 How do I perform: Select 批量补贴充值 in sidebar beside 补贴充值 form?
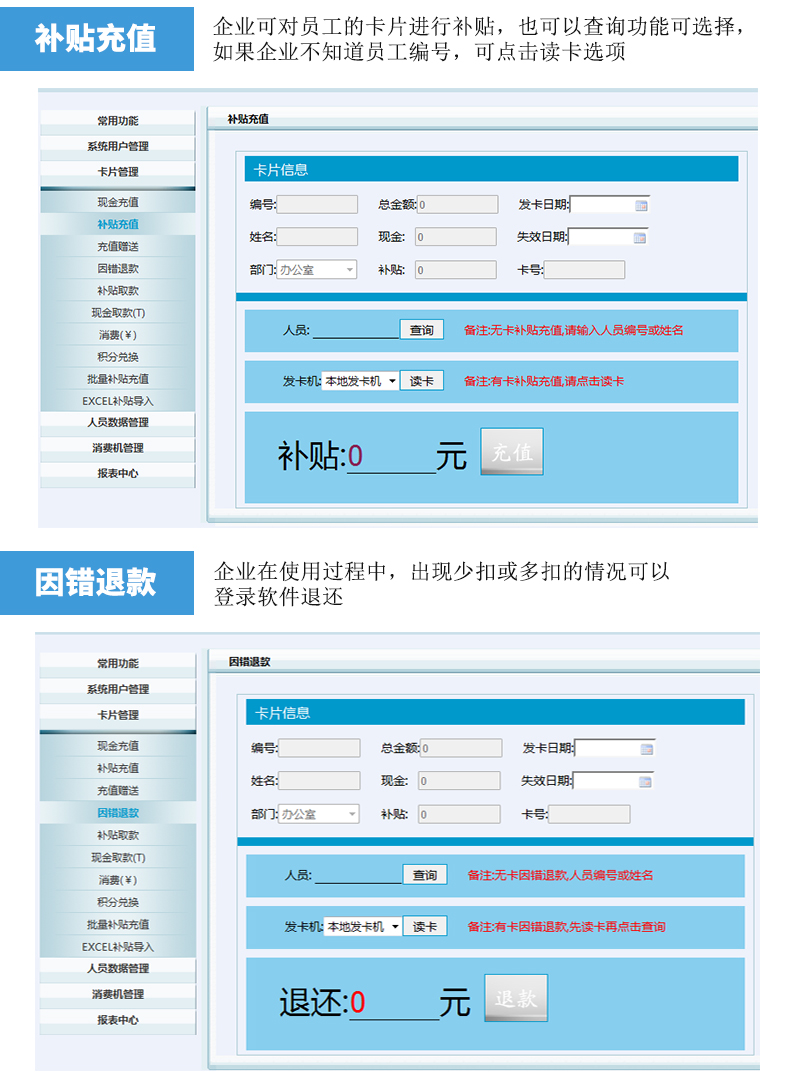[x=117, y=379]
